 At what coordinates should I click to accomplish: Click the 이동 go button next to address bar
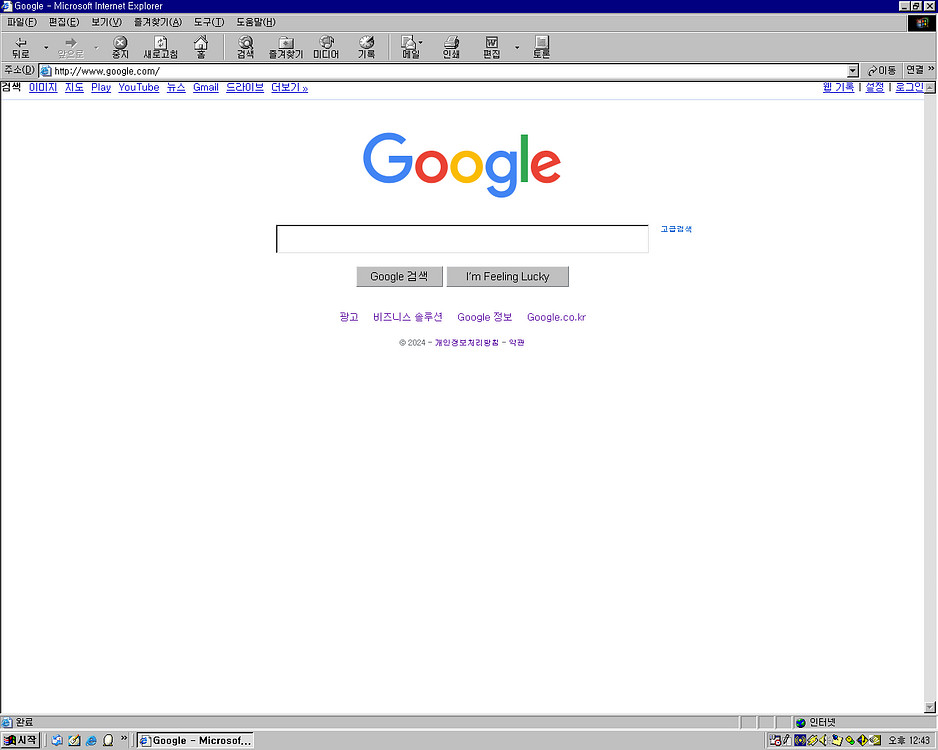(882, 71)
